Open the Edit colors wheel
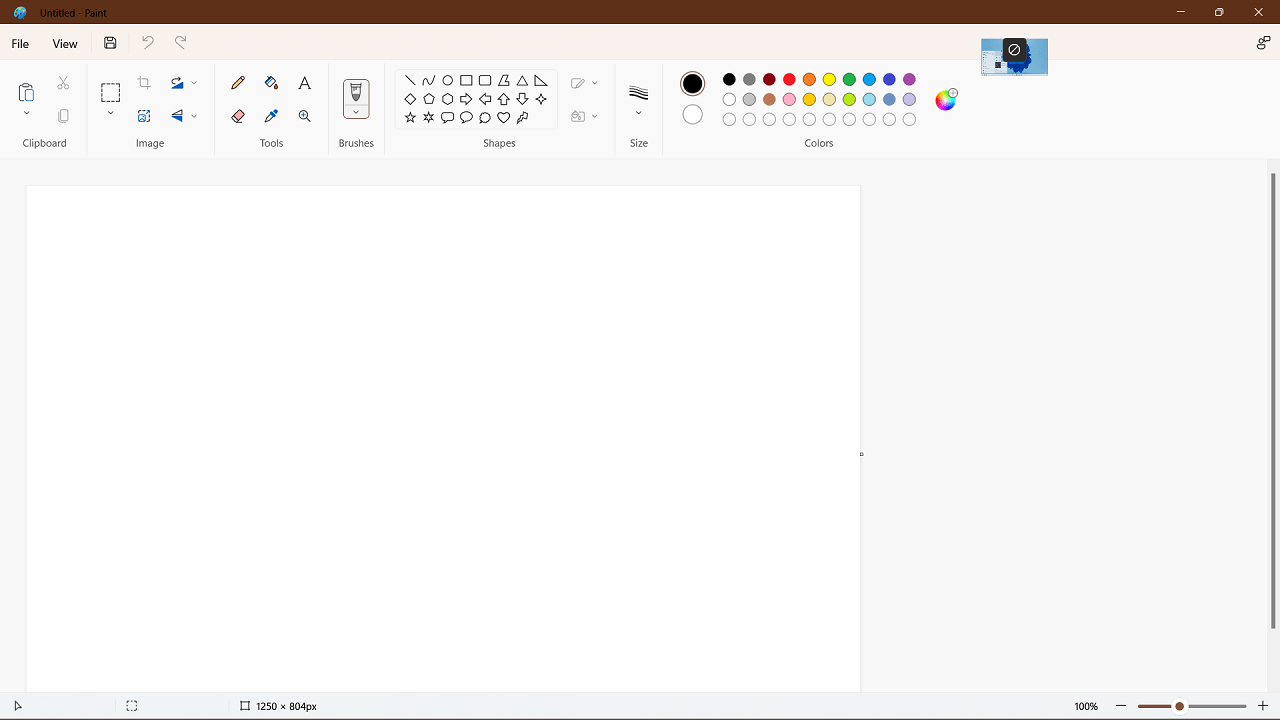The height and width of the screenshot is (720, 1280). [x=945, y=100]
